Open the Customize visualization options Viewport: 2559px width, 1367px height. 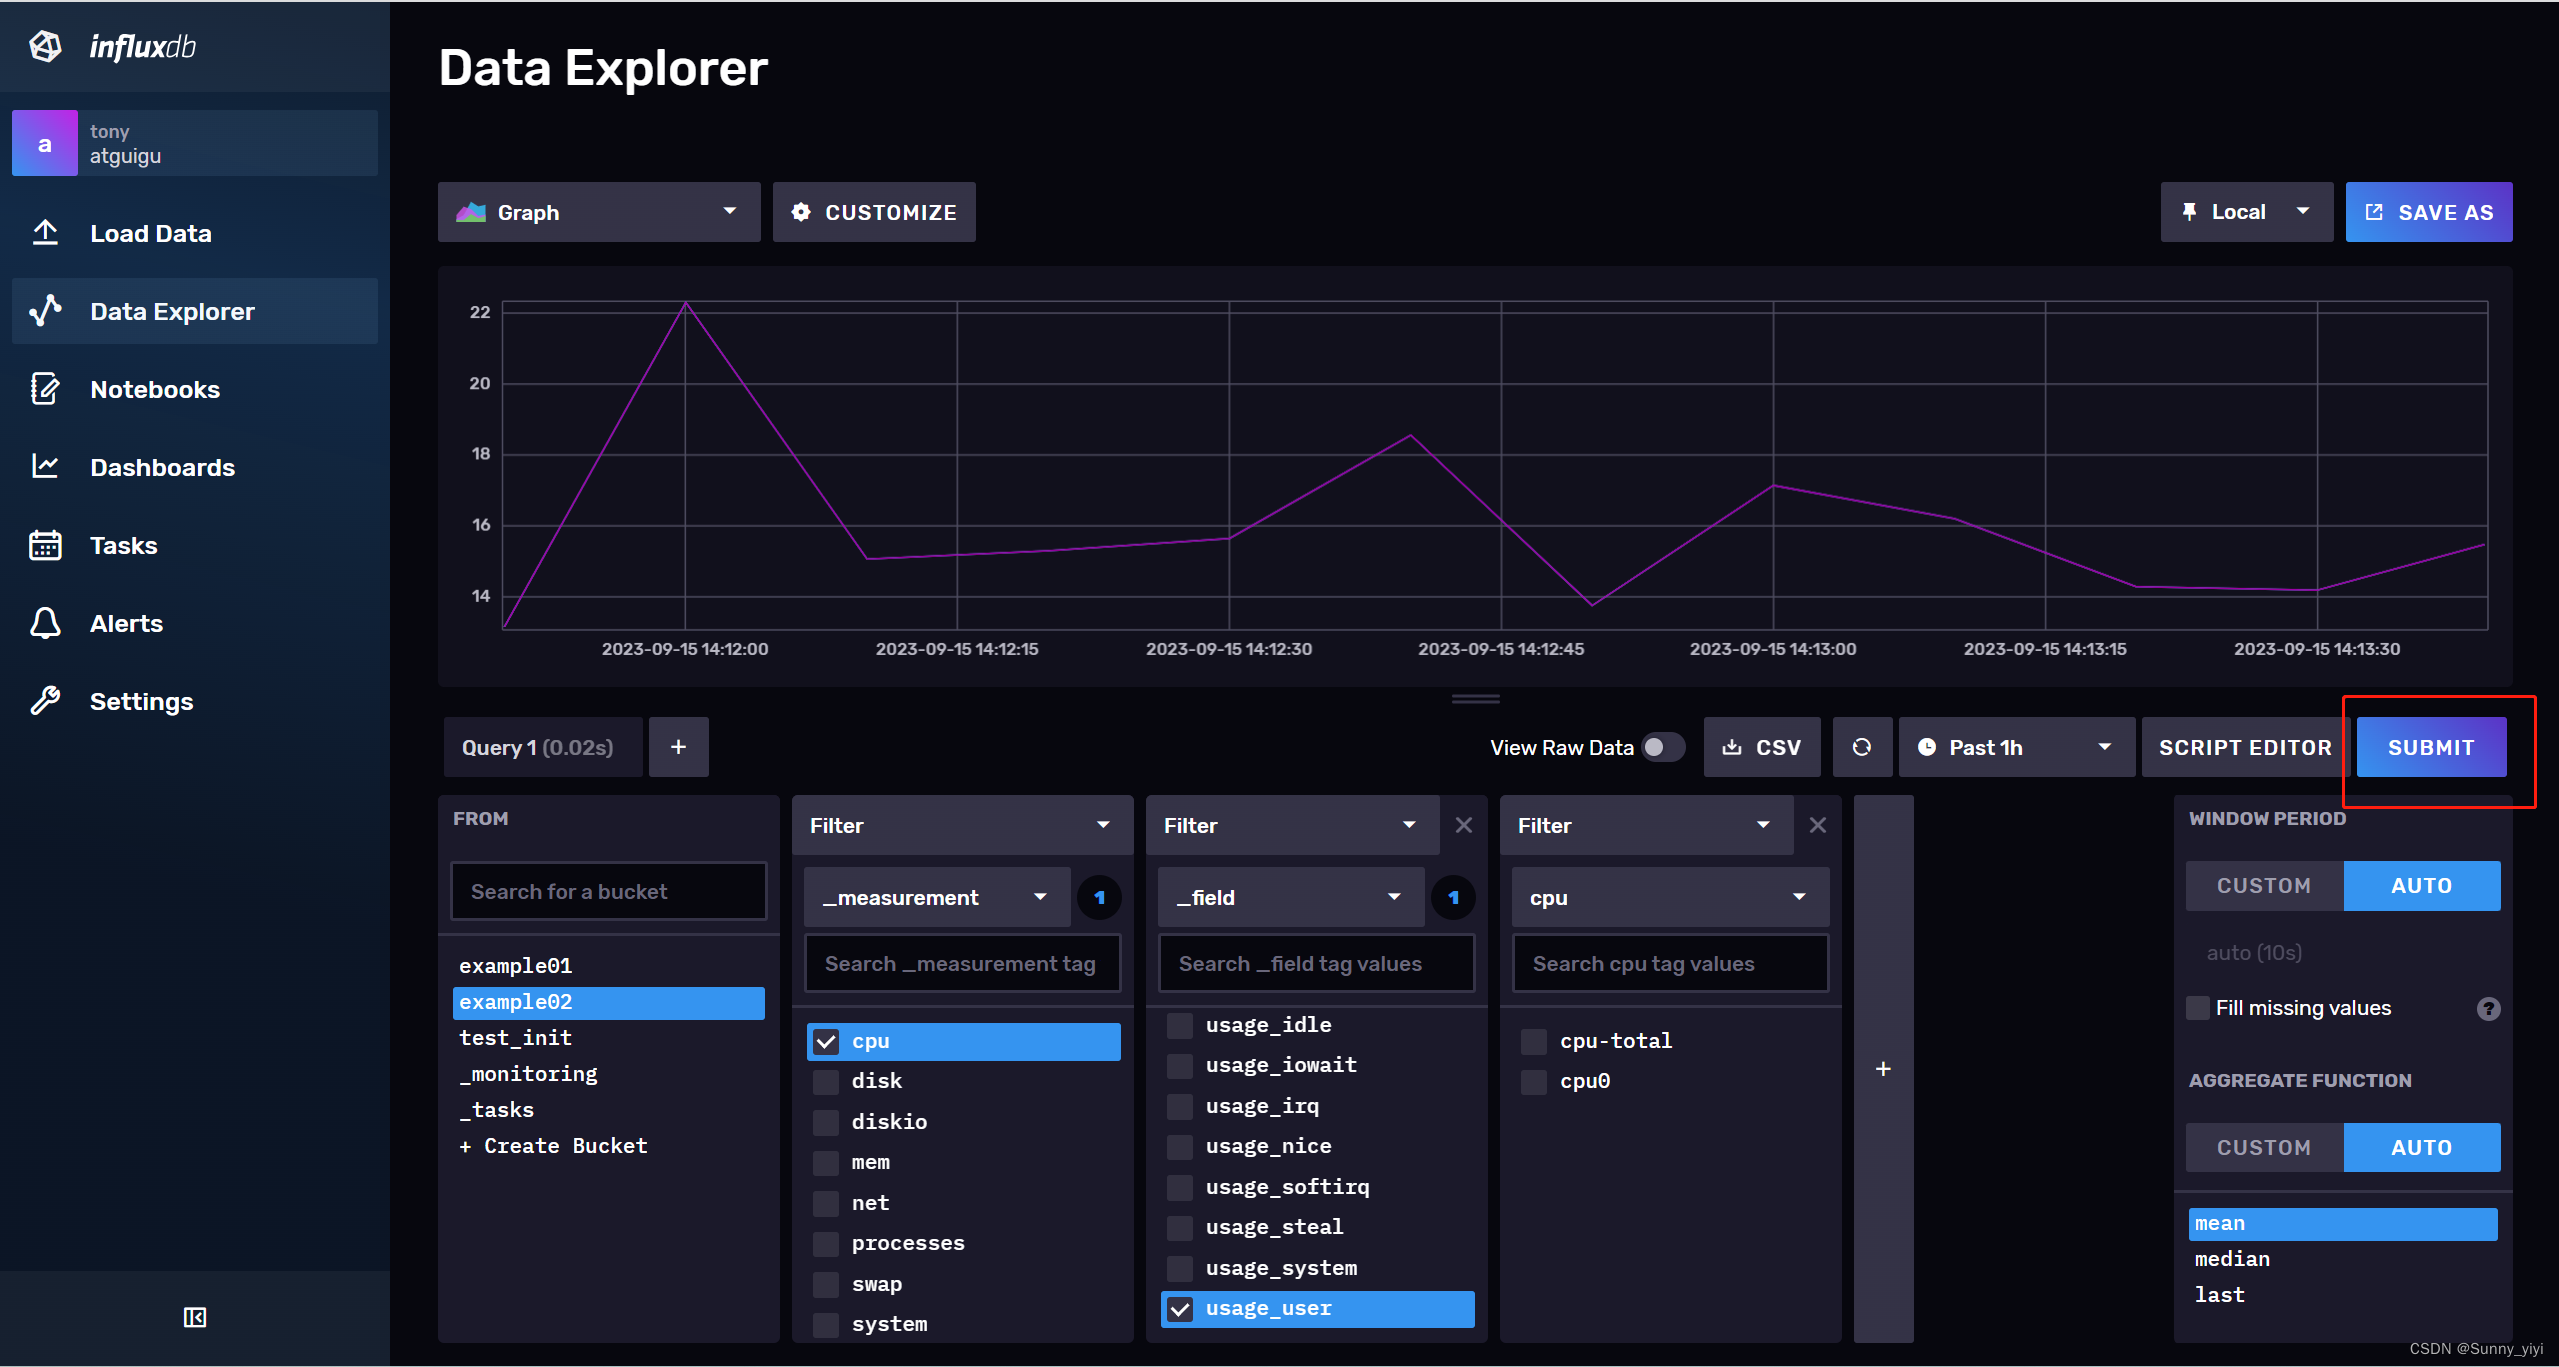tap(874, 212)
